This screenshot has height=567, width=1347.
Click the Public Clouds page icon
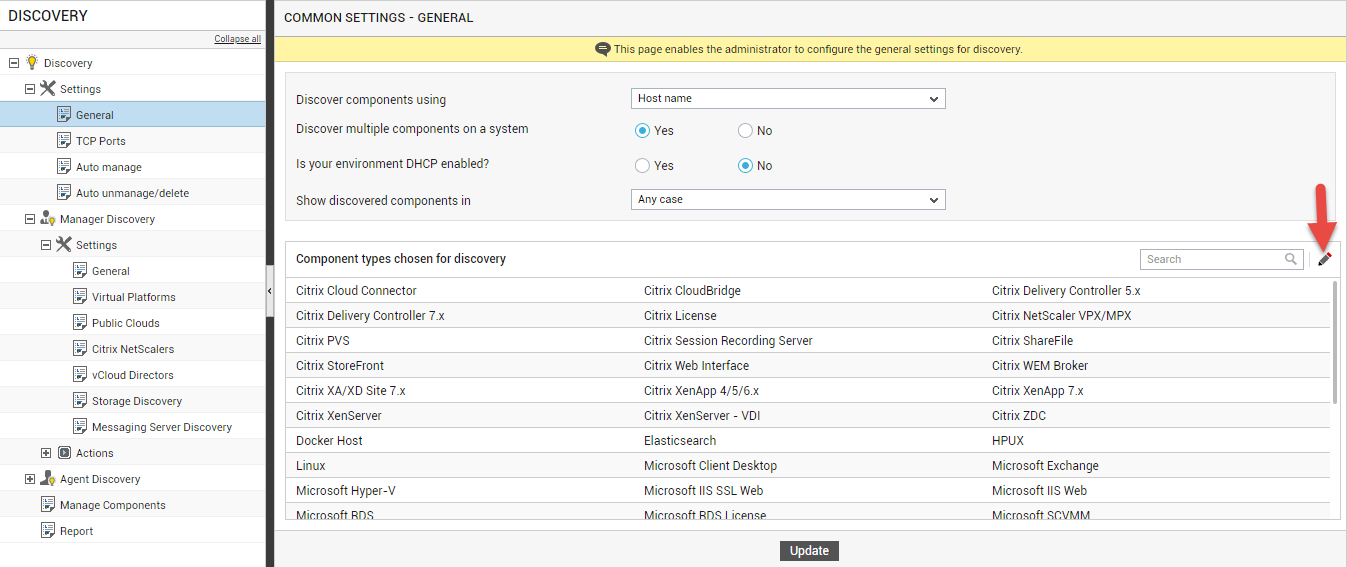point(80,322)
